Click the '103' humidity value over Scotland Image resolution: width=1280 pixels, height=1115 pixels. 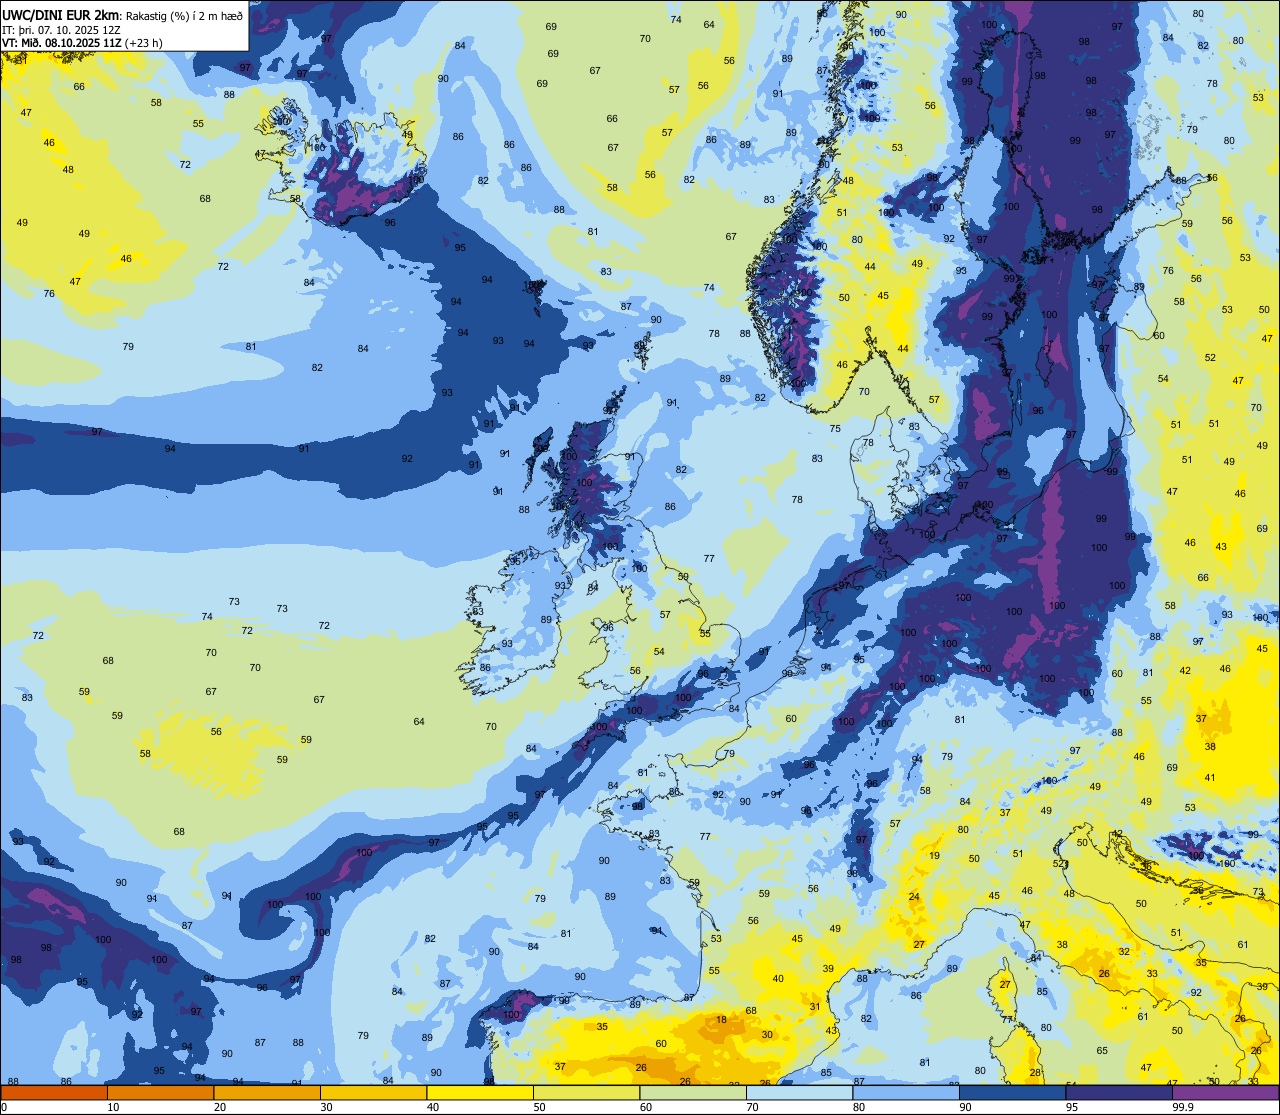coord(611,547)
